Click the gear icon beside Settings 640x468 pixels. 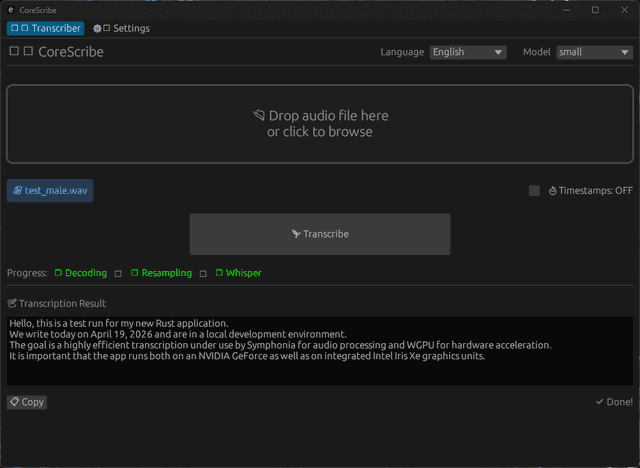click(97, 28)
